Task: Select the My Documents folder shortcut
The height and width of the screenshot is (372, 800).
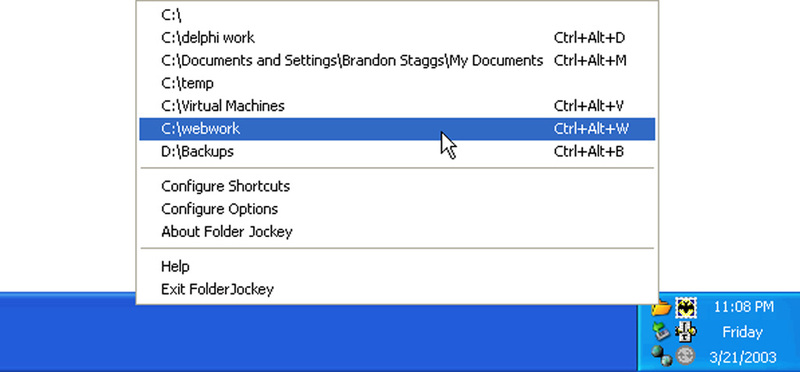Action: click(397, 61)
